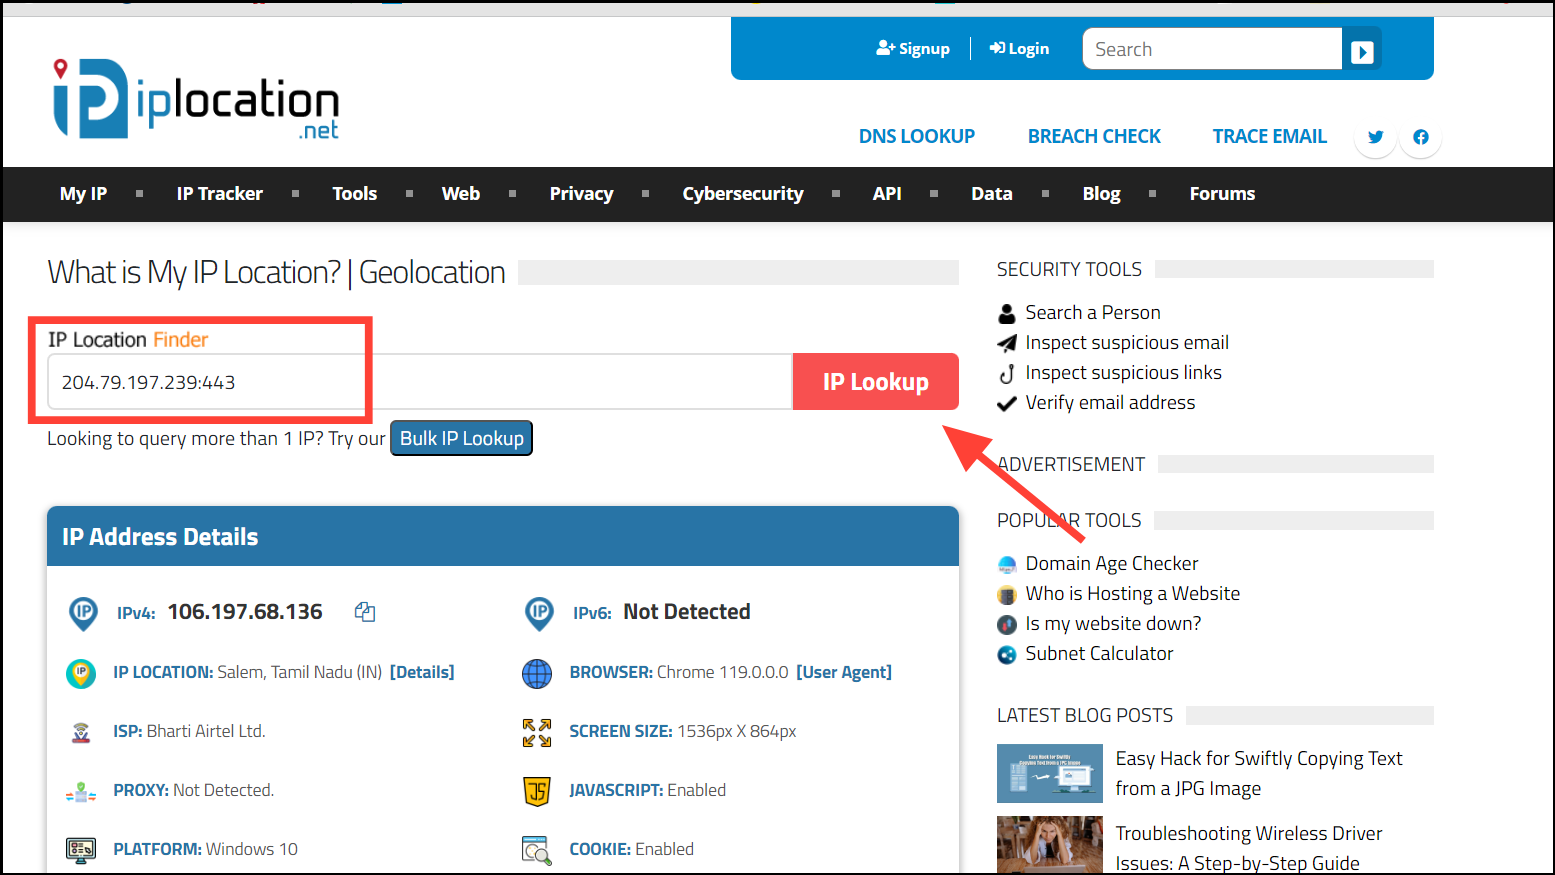1555x875 pixels.
Task: Open the Twitter icon link
Action: pos(1376,137)
